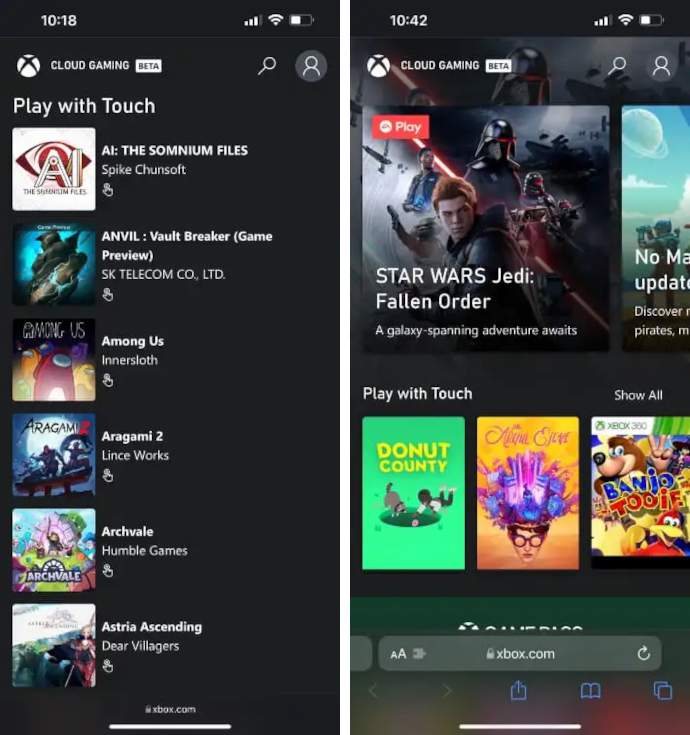This screenshot has width=690, height=735.
Task: Tap the Humble Games publisher name
Action: tap(145, 551)
